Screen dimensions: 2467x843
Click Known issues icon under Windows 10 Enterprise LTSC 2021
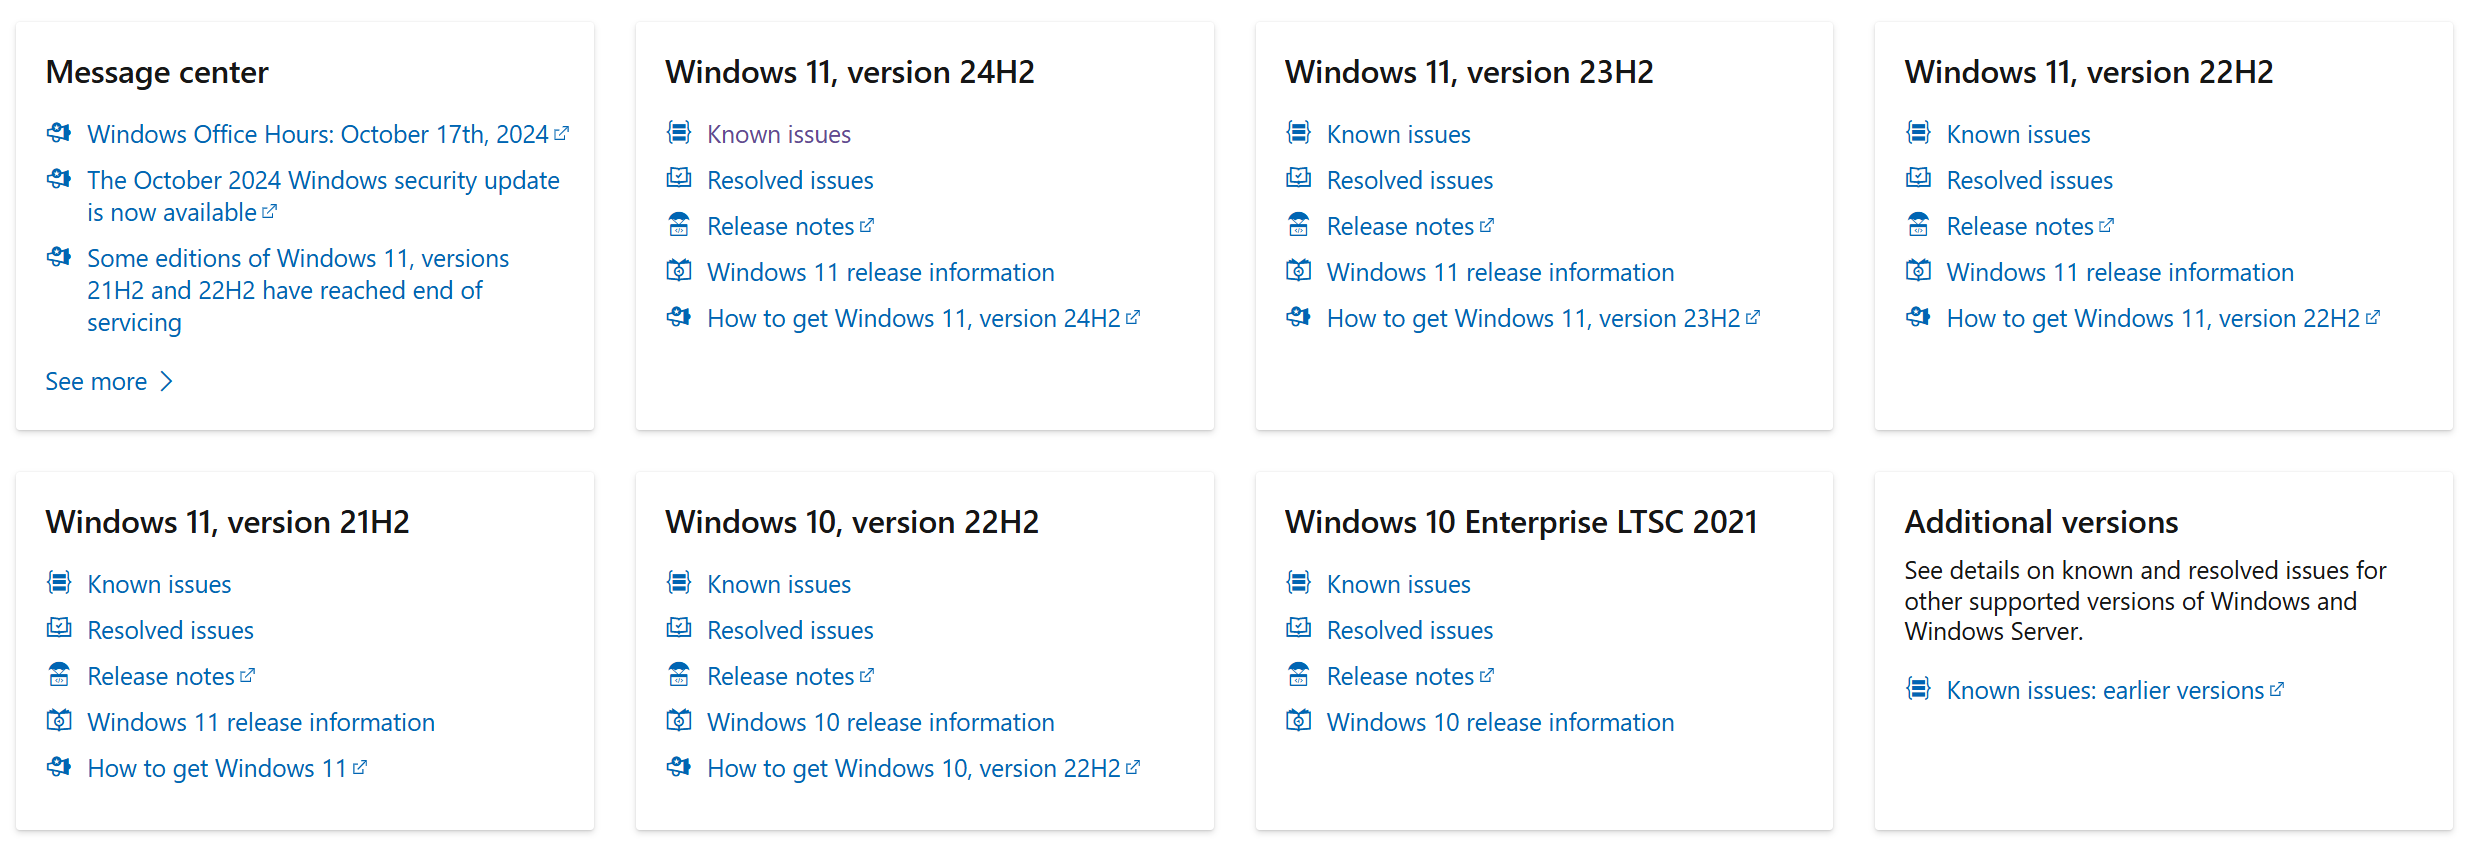click(1298, 583)
